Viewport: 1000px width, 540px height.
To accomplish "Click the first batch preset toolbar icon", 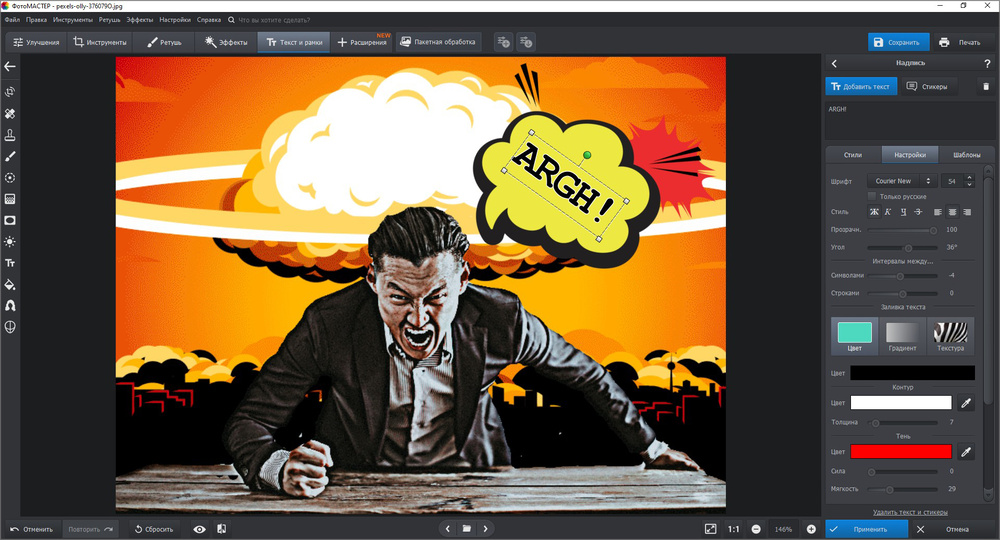I will [503, 42].
